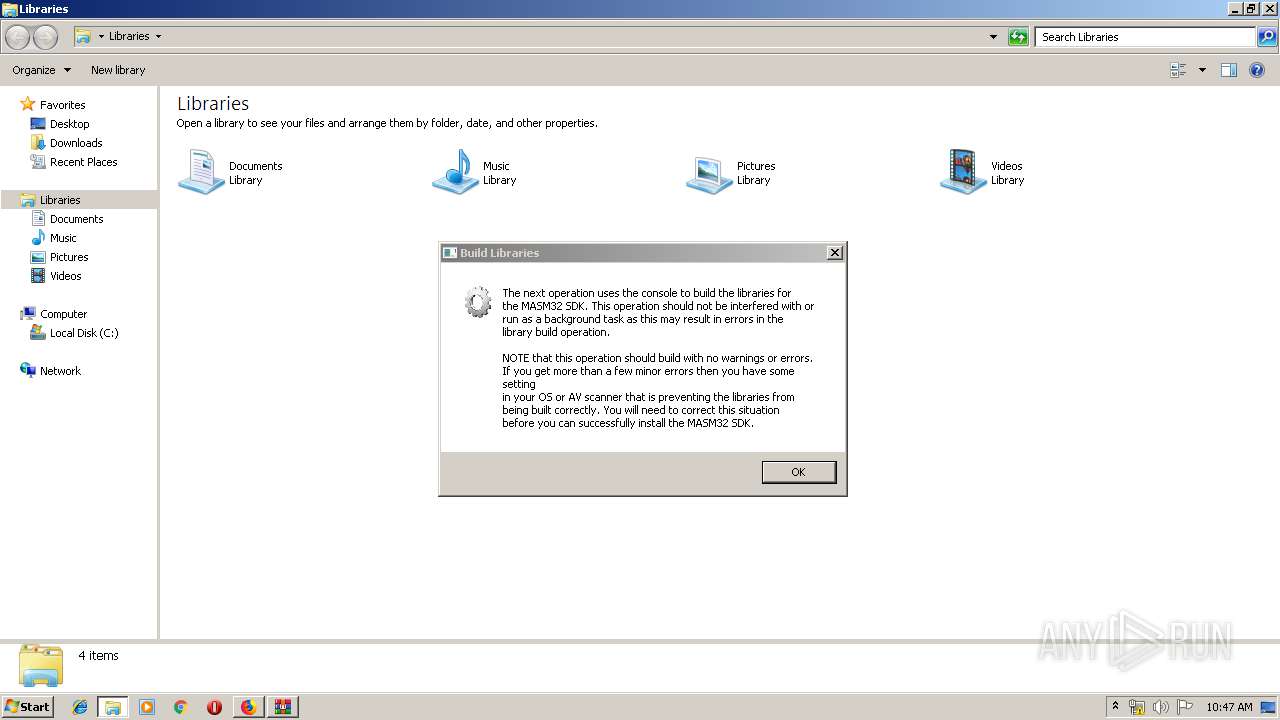This screenshot has width=1280, height=720.
Task: Toggle the preview pane
Action: (1229, 70)
